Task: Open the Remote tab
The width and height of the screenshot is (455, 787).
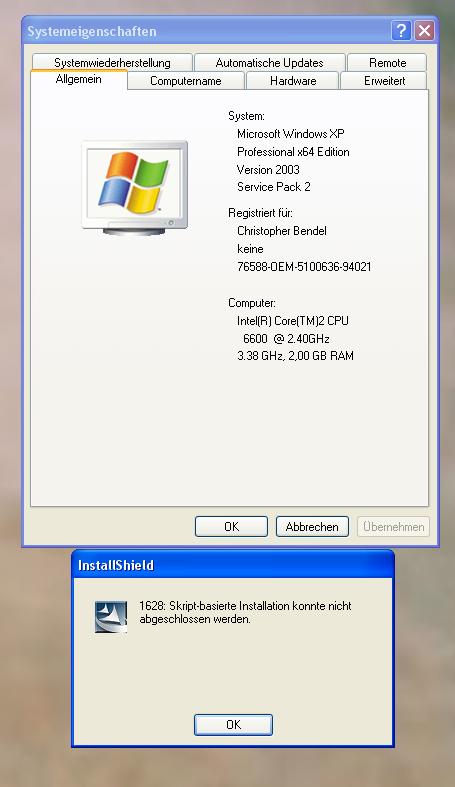Action: 387,62
